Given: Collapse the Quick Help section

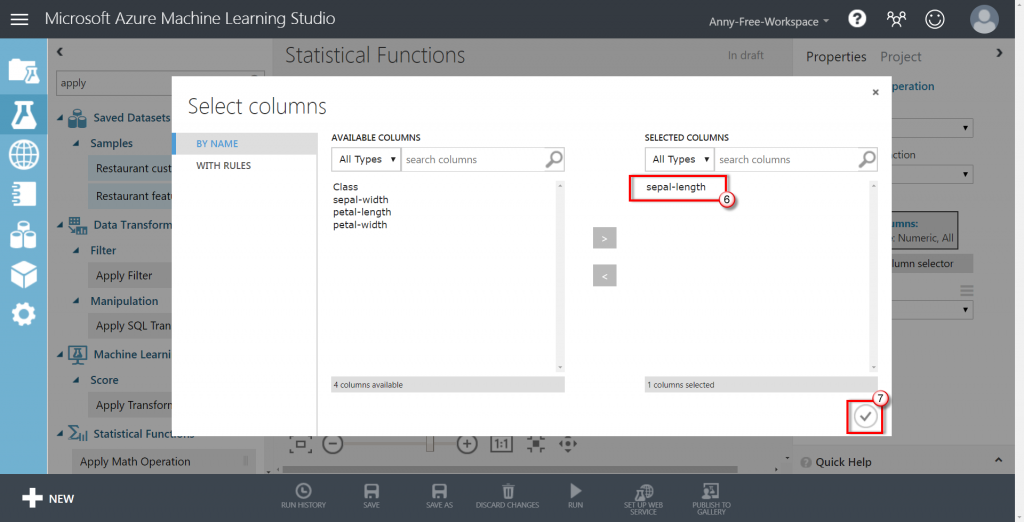Looking at the screenshot, I should (999, 461).
